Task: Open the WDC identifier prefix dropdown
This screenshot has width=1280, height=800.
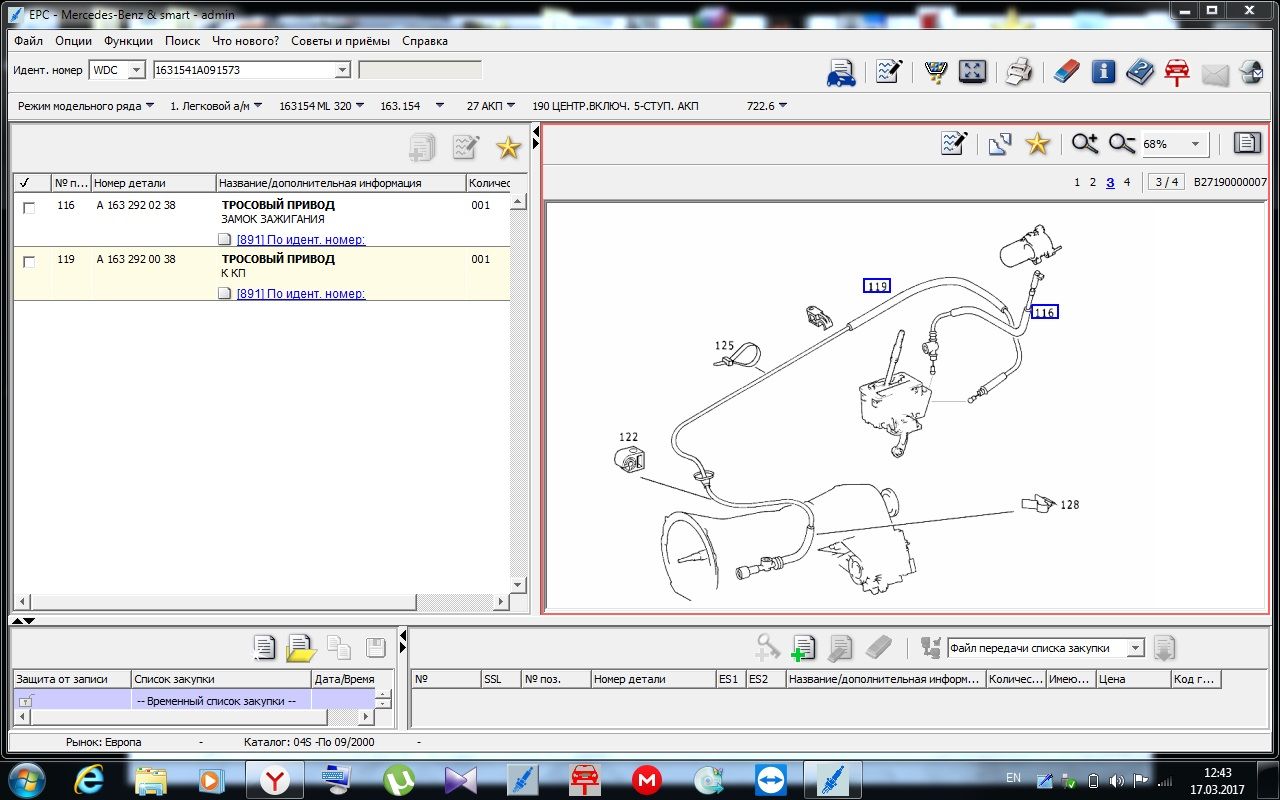Action: pyautogui.click(x=137, y=70)
